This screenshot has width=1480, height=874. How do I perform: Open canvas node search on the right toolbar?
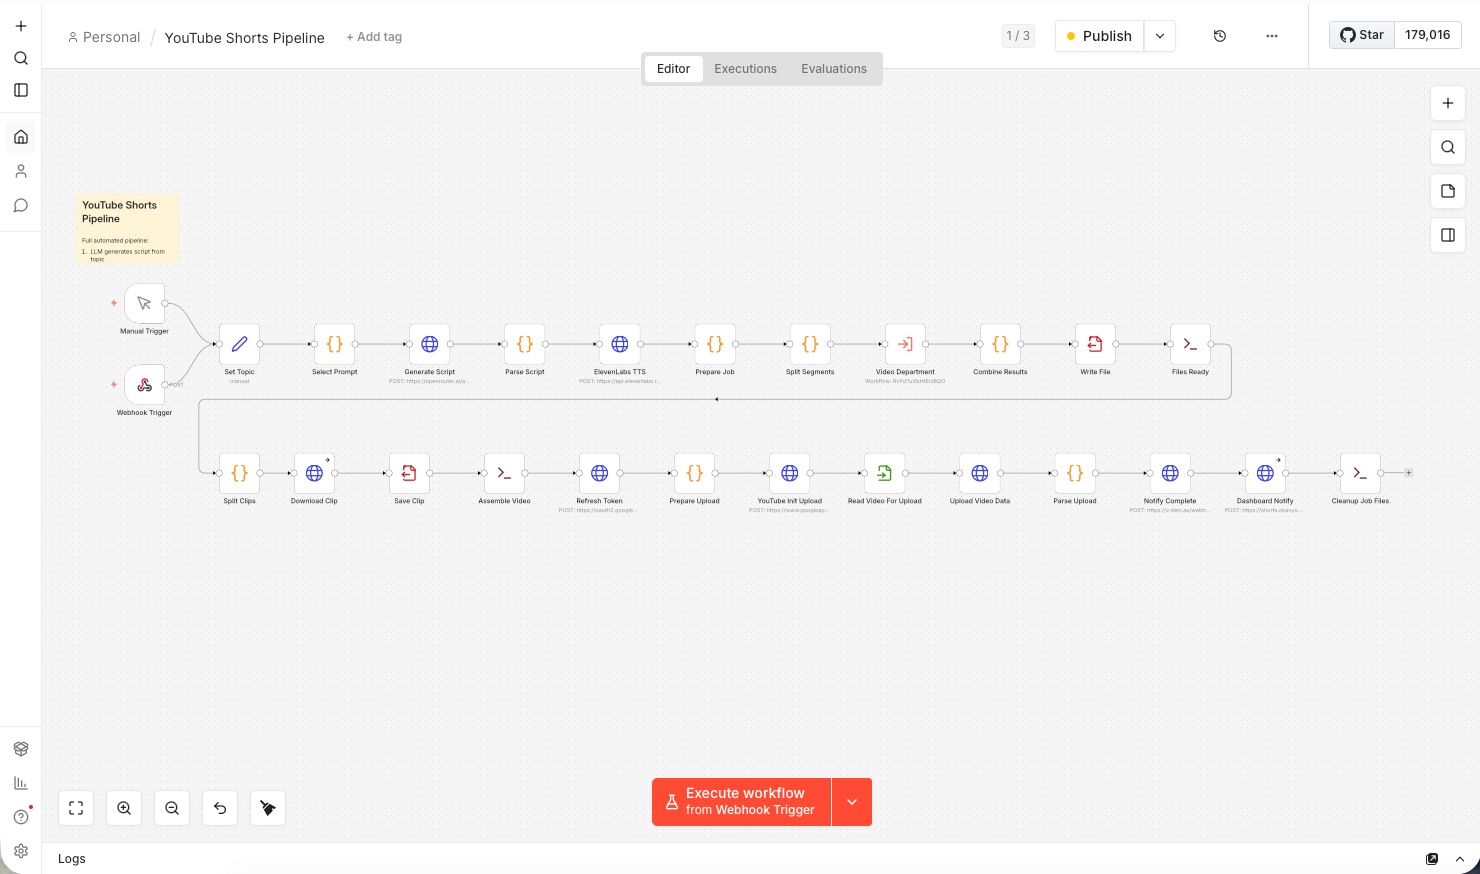[x=1448, y=147]
